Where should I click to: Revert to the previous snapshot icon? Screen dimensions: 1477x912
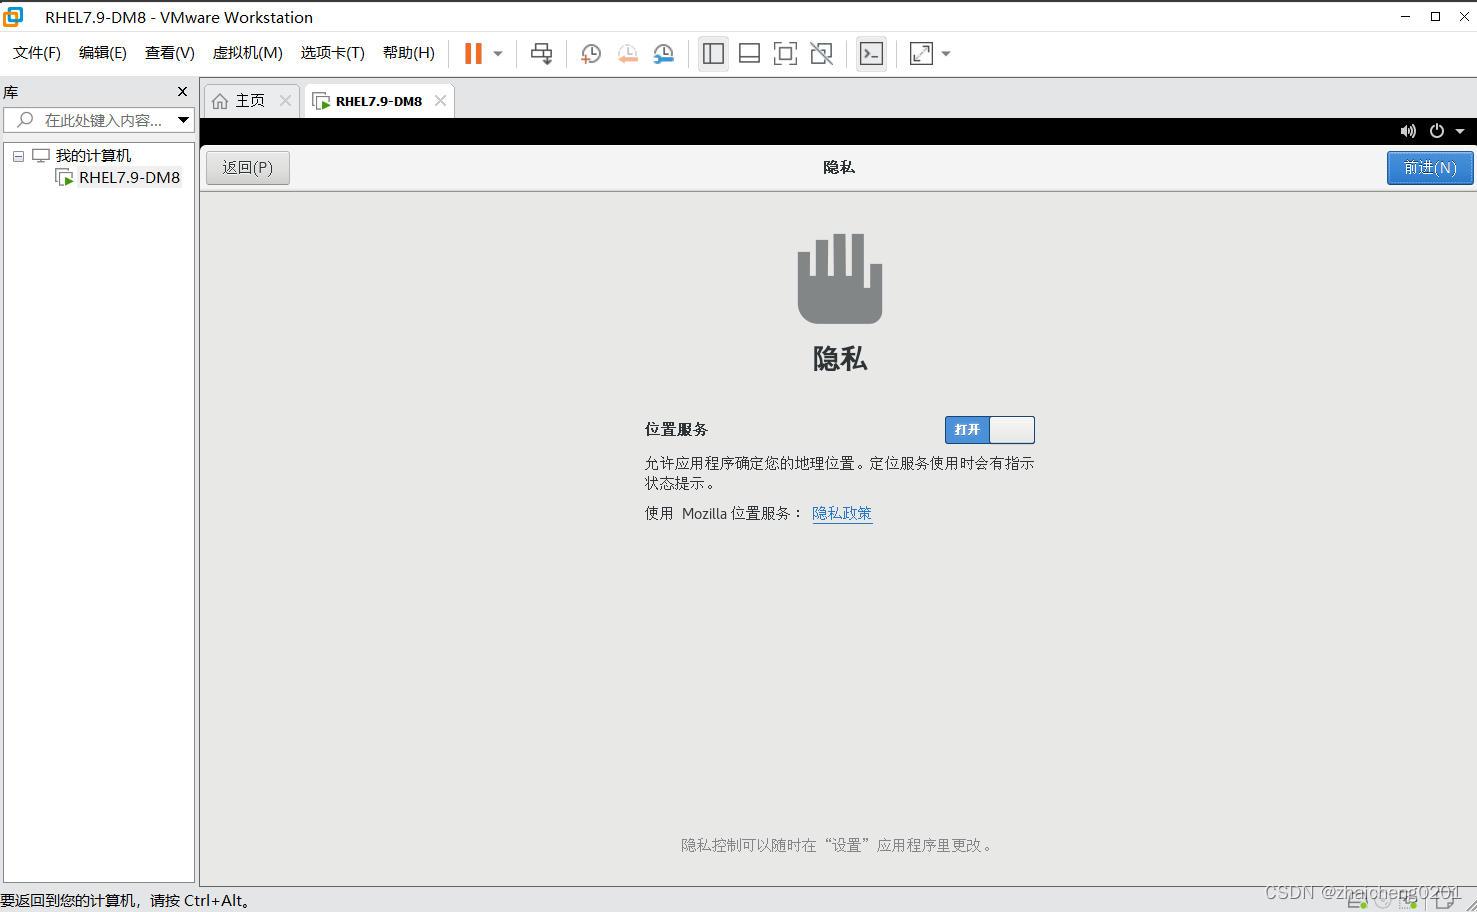pos(627,54)
